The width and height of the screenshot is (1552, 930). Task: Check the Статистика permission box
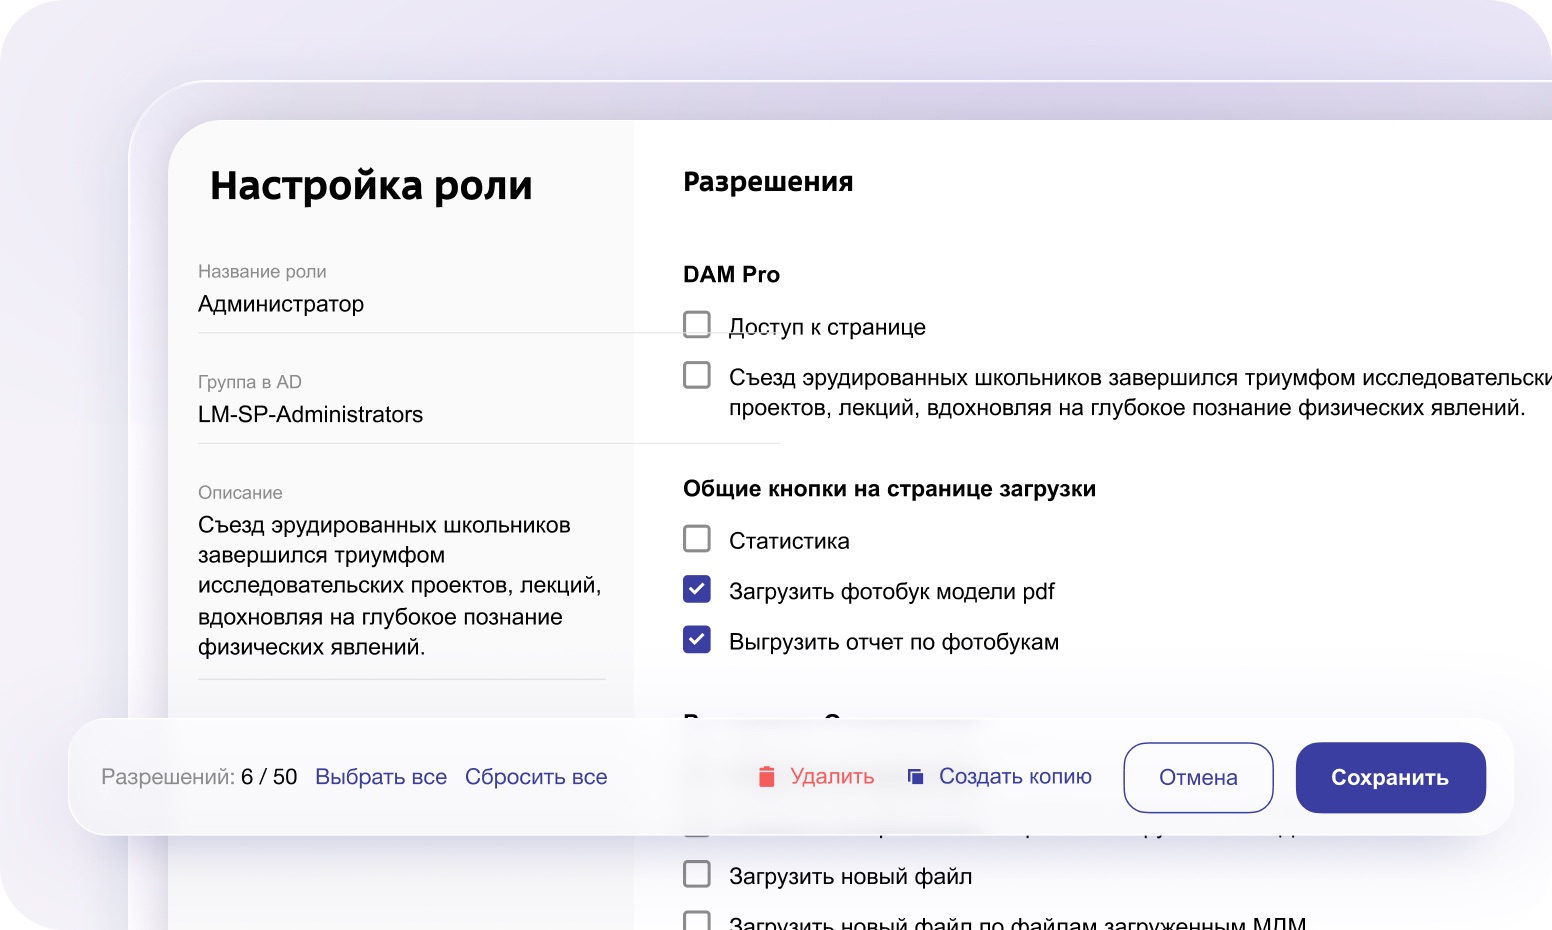[697, 539]
